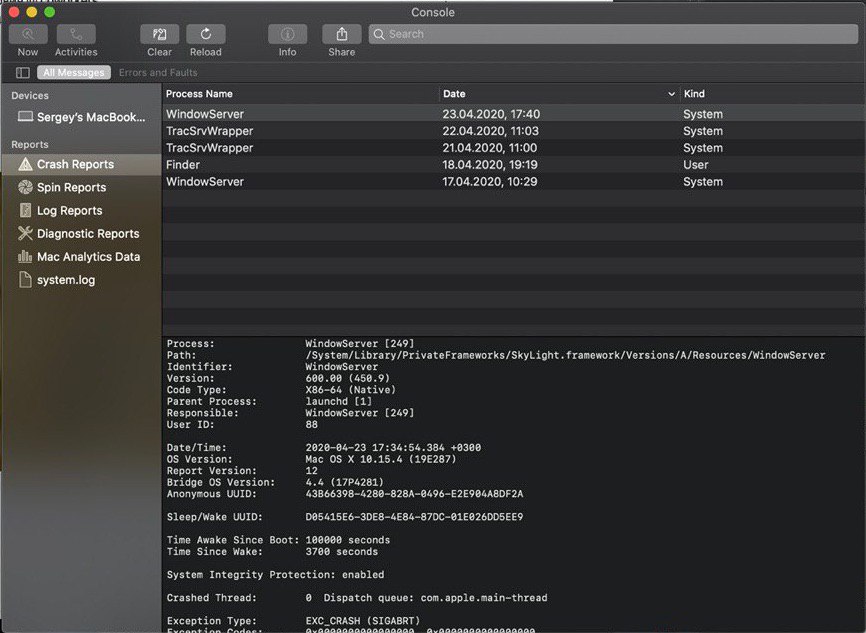Click the Reports section header

point(30,145)
